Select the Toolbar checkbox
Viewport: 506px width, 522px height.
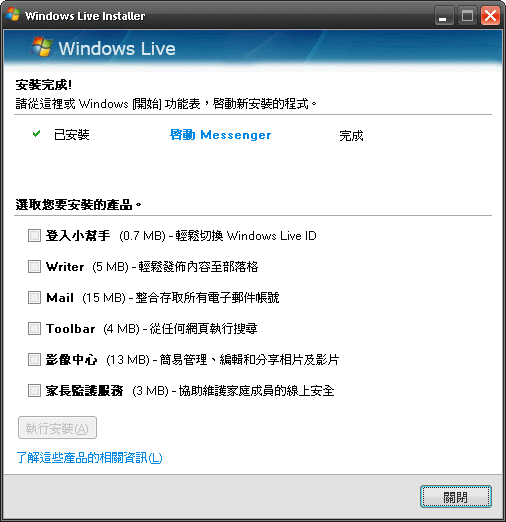tap(34, 328)
